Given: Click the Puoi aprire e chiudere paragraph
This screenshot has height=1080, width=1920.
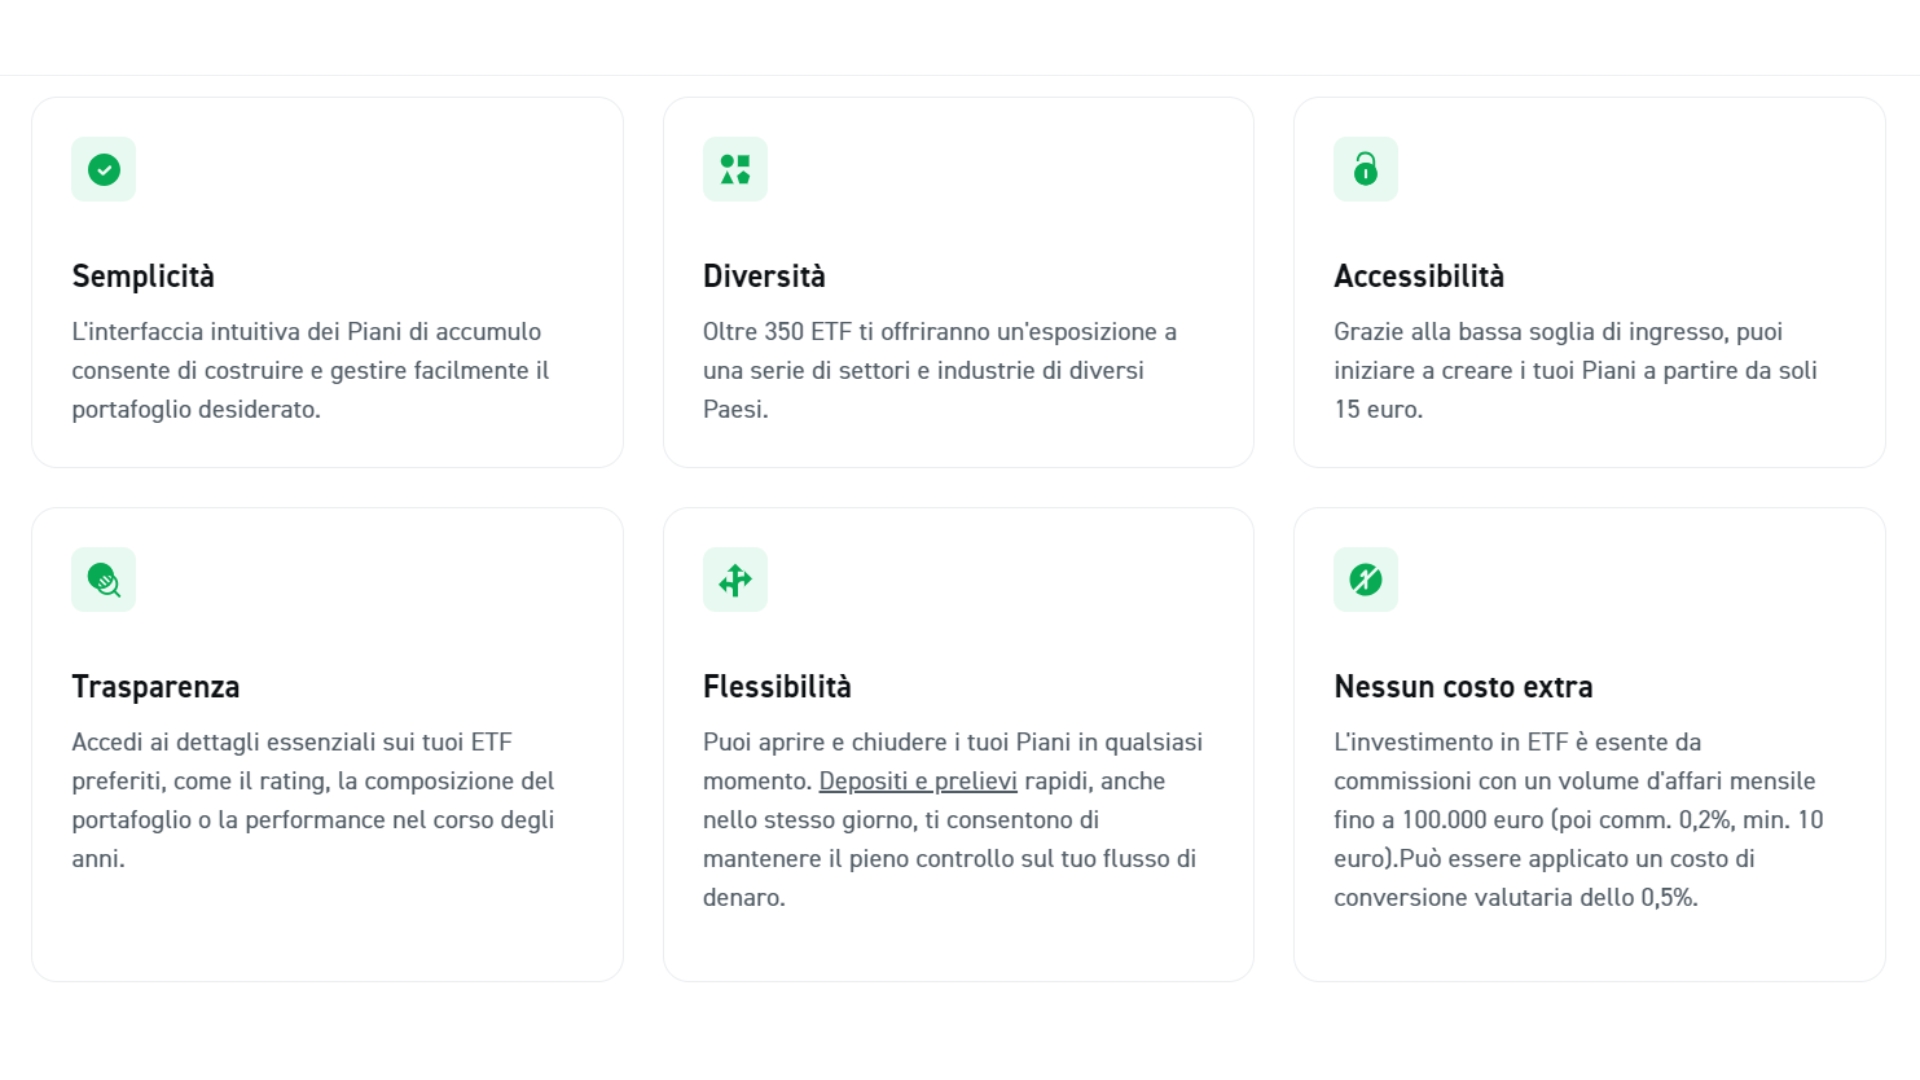Looking at the screenshot, I should click(953, 819).
